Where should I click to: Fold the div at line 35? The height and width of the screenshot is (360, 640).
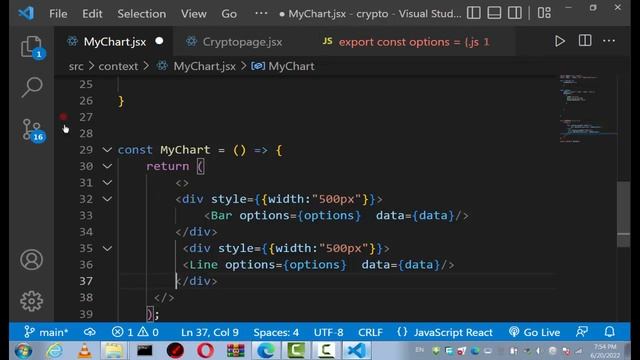tap(107, 248)
